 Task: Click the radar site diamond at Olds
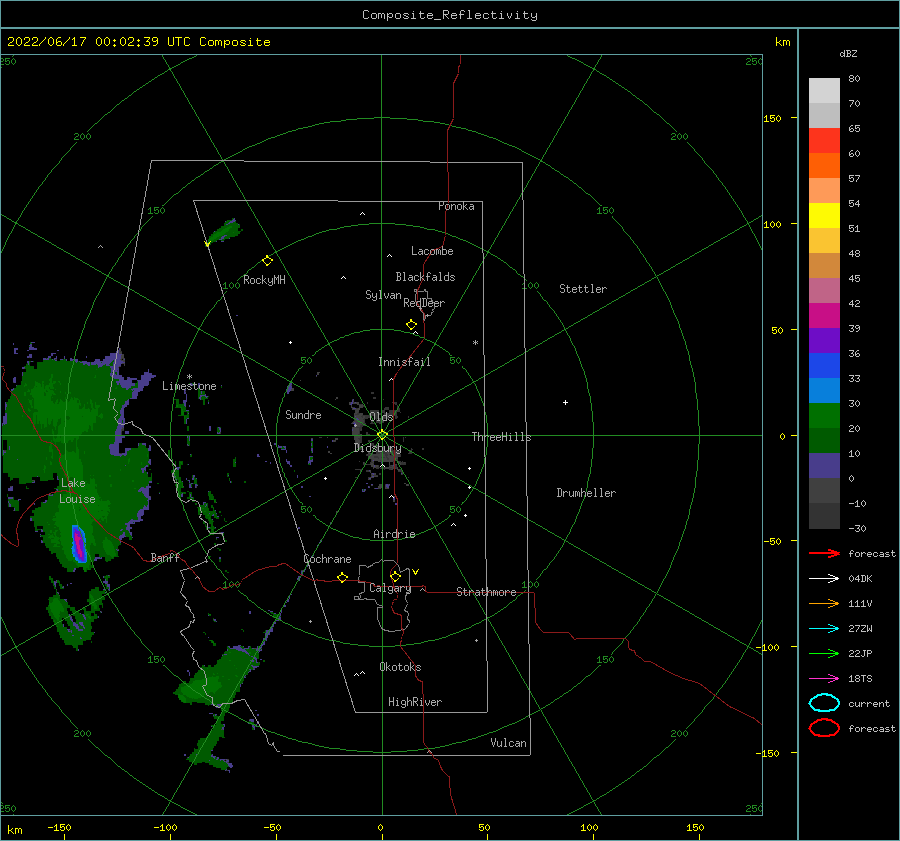[x=382, y=435]
